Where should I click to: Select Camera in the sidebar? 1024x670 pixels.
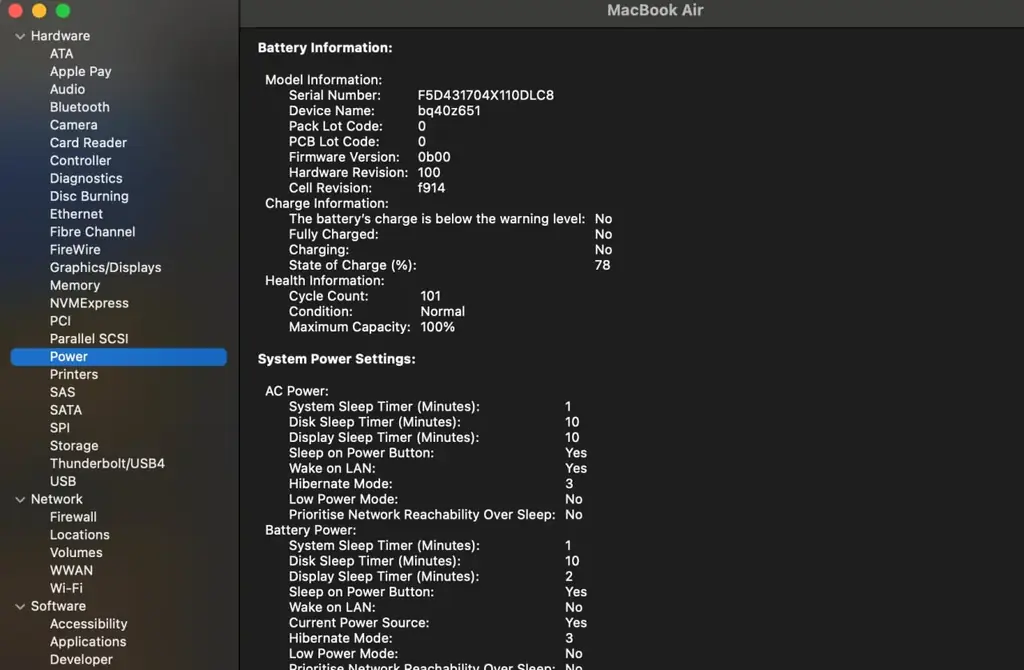[x=73, y=125]
